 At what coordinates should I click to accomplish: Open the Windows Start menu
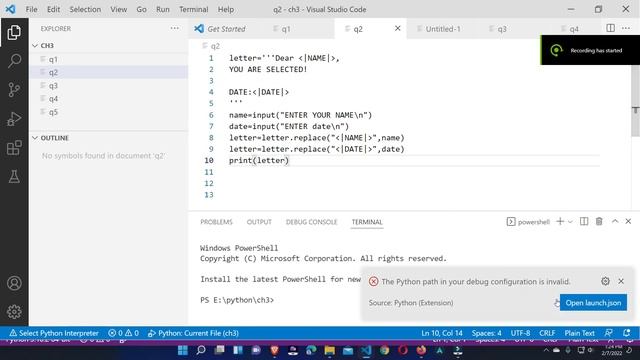click(182, 350)
